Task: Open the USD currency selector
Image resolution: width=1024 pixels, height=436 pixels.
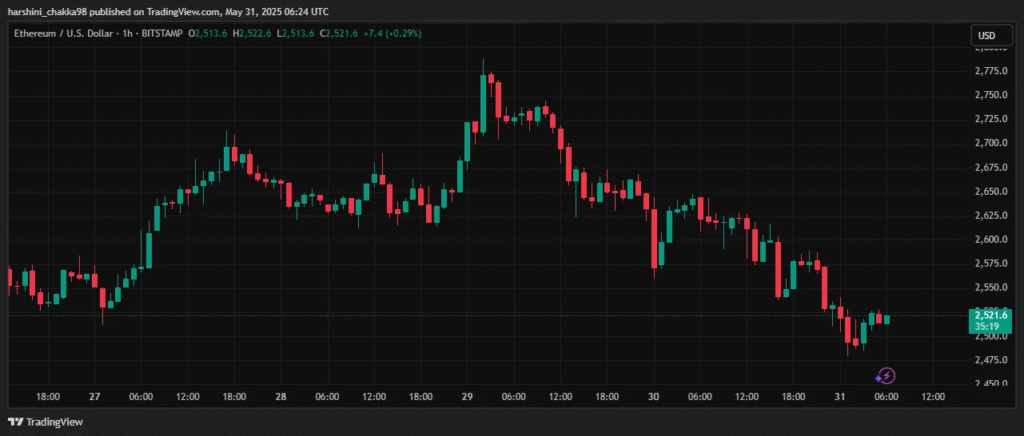Action: [986, 36]
